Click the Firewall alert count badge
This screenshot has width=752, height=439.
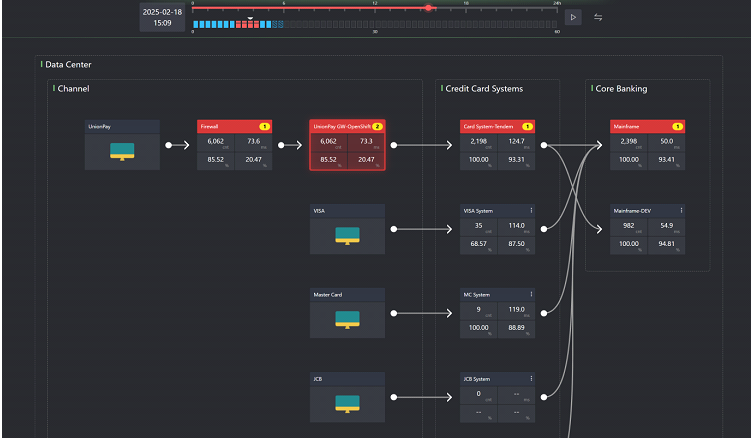pos(264,127)
